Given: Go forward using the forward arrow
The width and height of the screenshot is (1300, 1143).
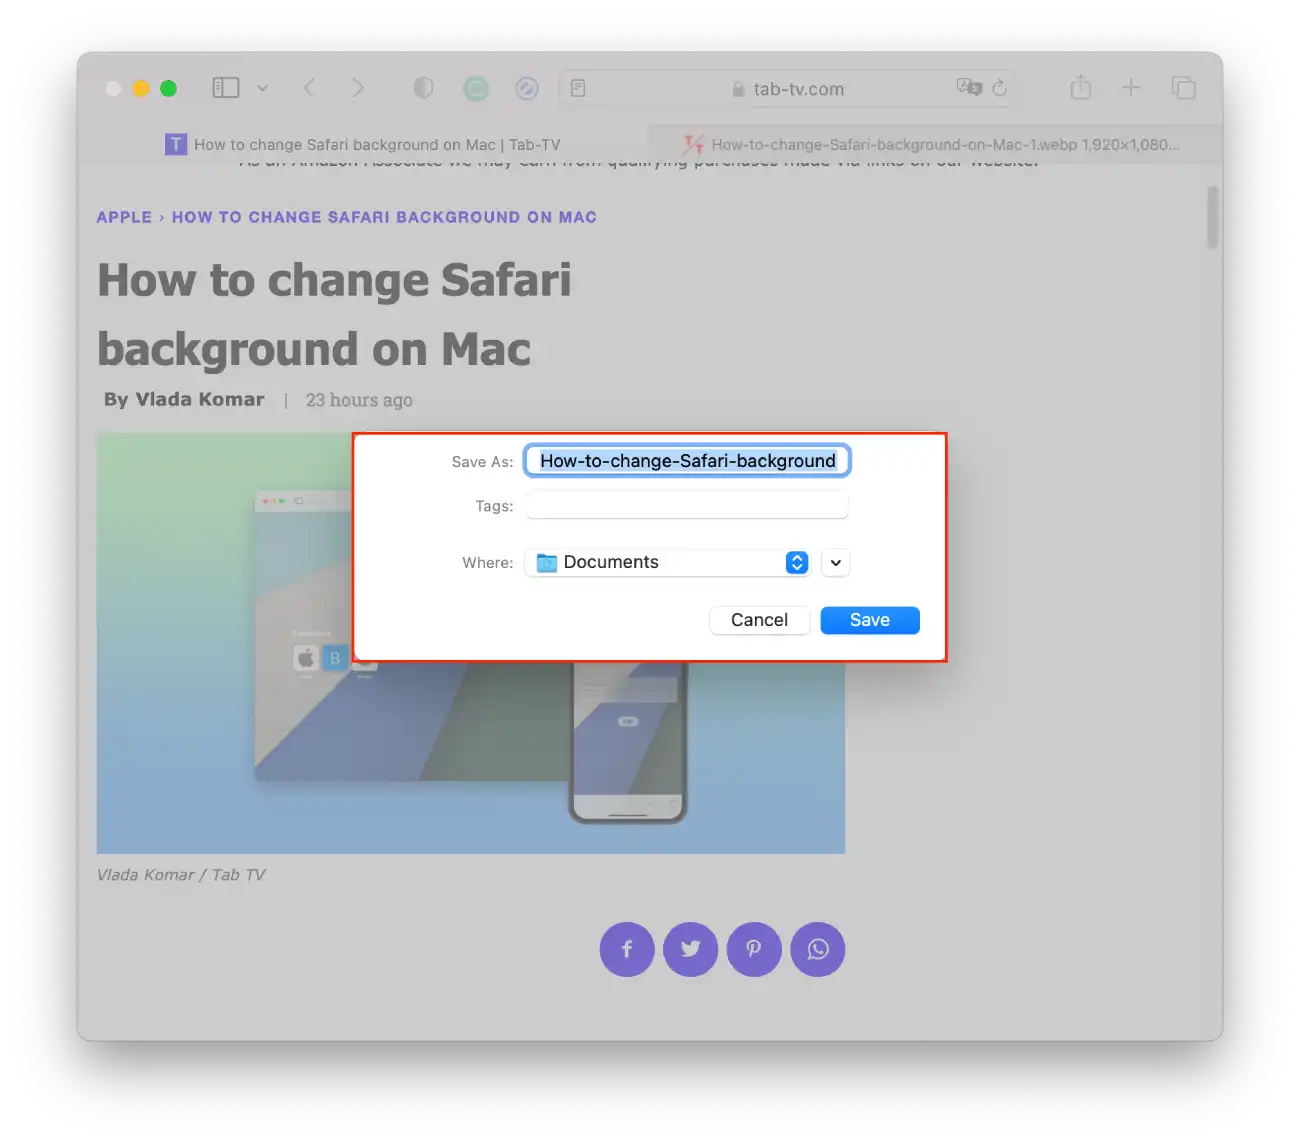Looking at the screenshot, I should coord(358,88).
